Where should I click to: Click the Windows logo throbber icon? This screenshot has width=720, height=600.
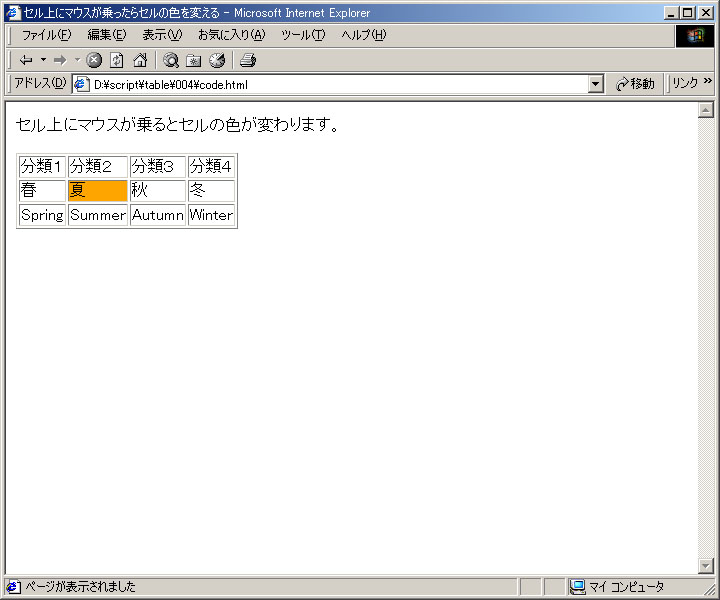tap(695, 36)
